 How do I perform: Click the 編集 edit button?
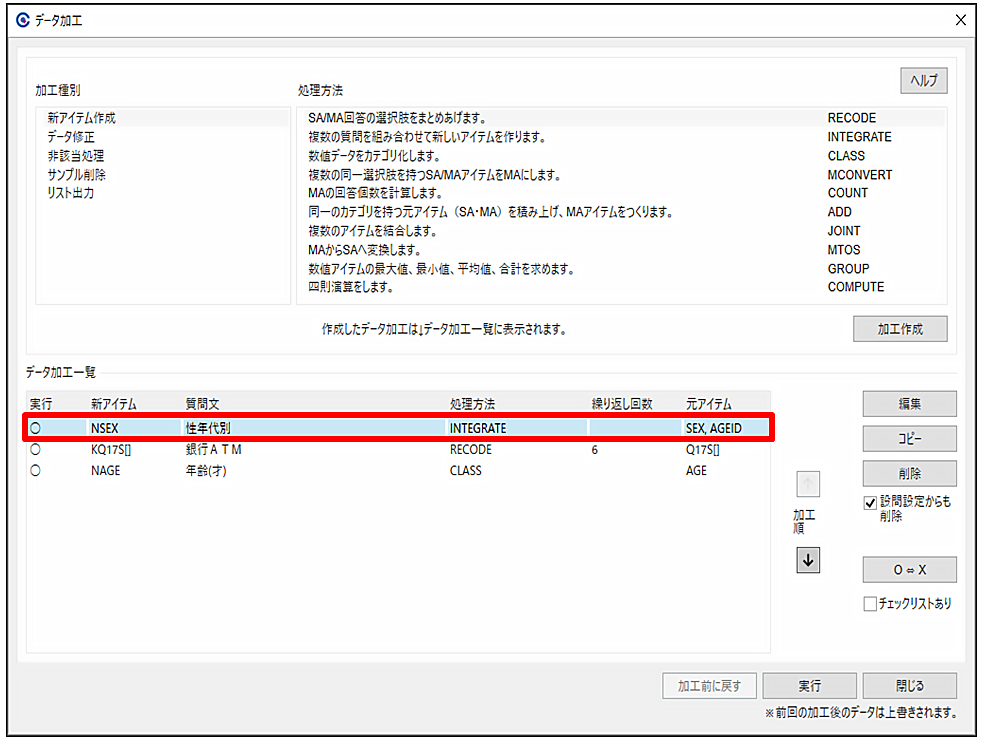pyautogui.click(x=910, y=404)
